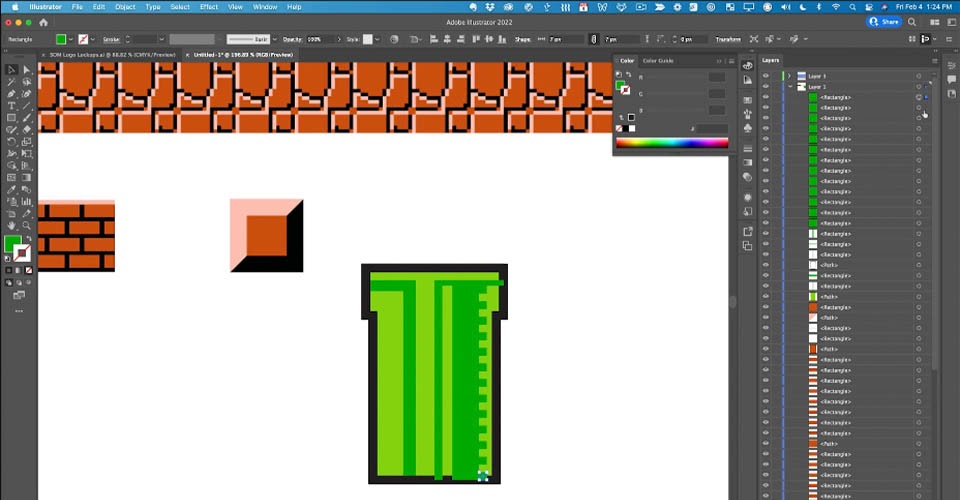
Task: Collapse Layer 1 contents
Action: (x=790, y=87)
